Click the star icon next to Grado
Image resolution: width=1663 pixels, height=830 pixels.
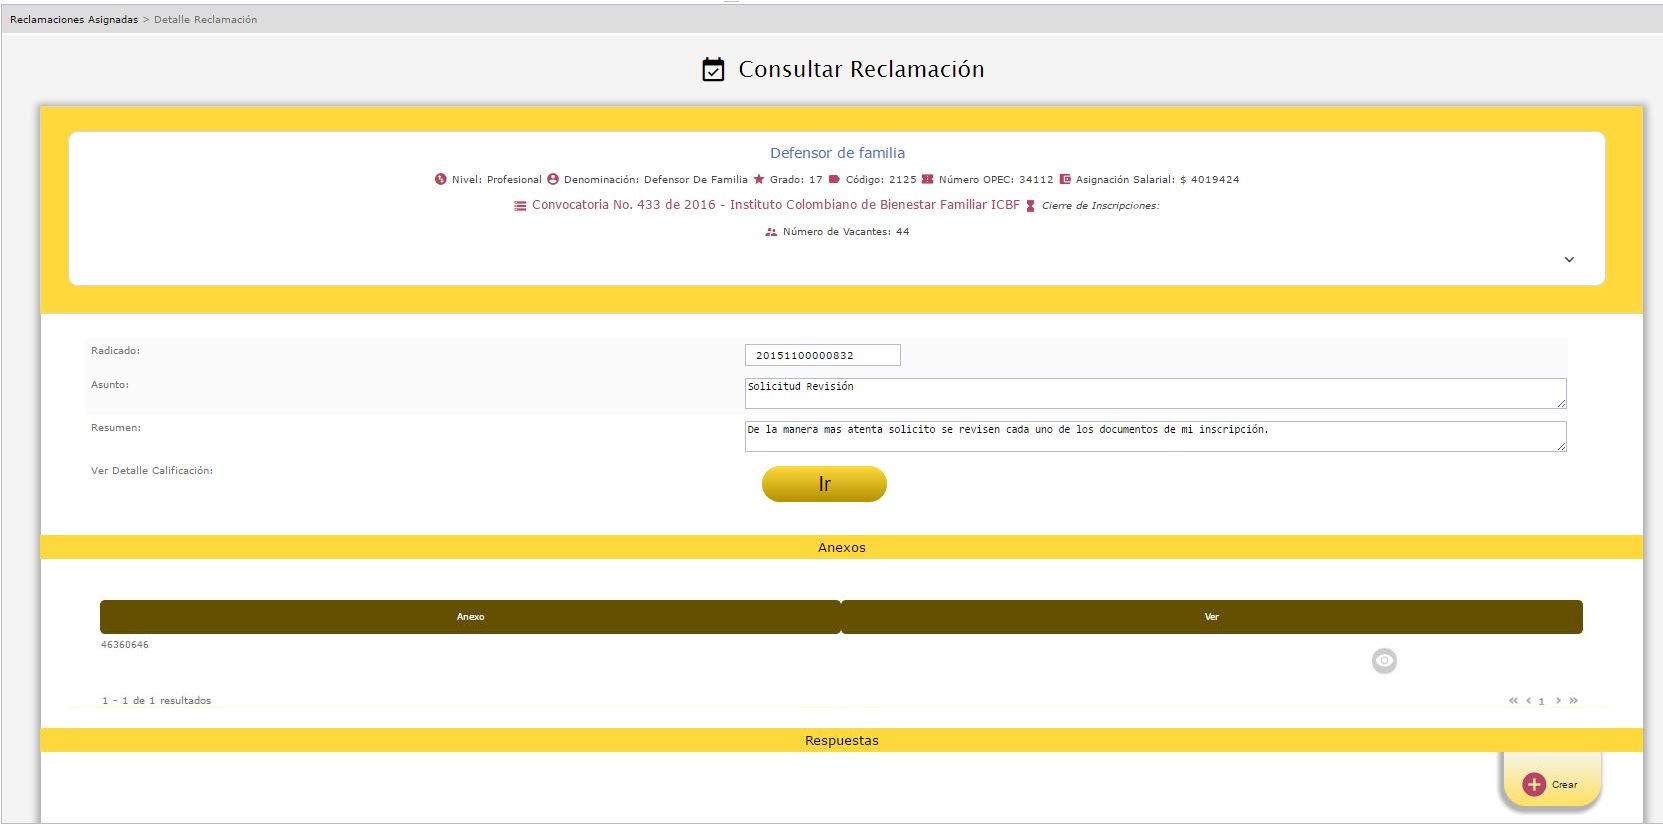click(759, 180)
